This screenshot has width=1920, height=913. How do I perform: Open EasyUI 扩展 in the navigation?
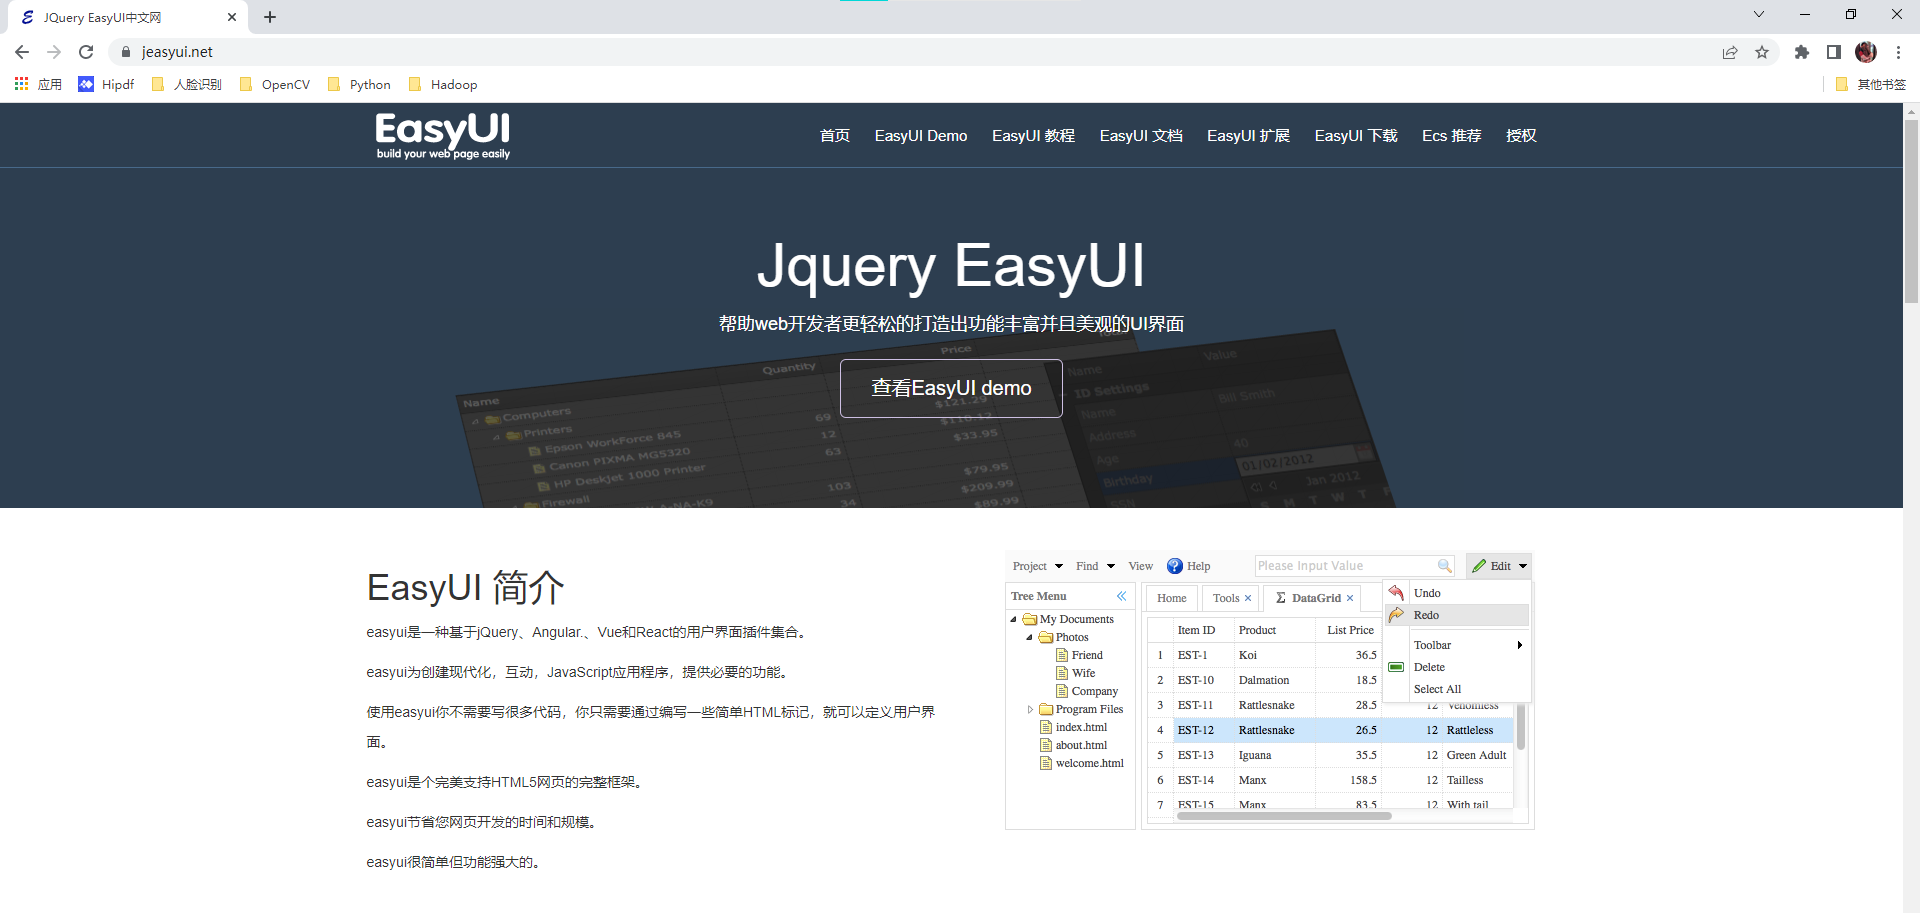(x=1248, y=136)
